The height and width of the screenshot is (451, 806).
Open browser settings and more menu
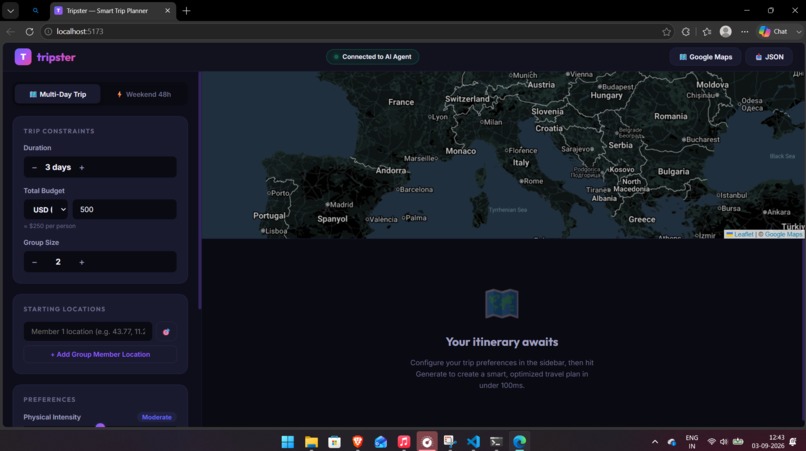(744, 31)
